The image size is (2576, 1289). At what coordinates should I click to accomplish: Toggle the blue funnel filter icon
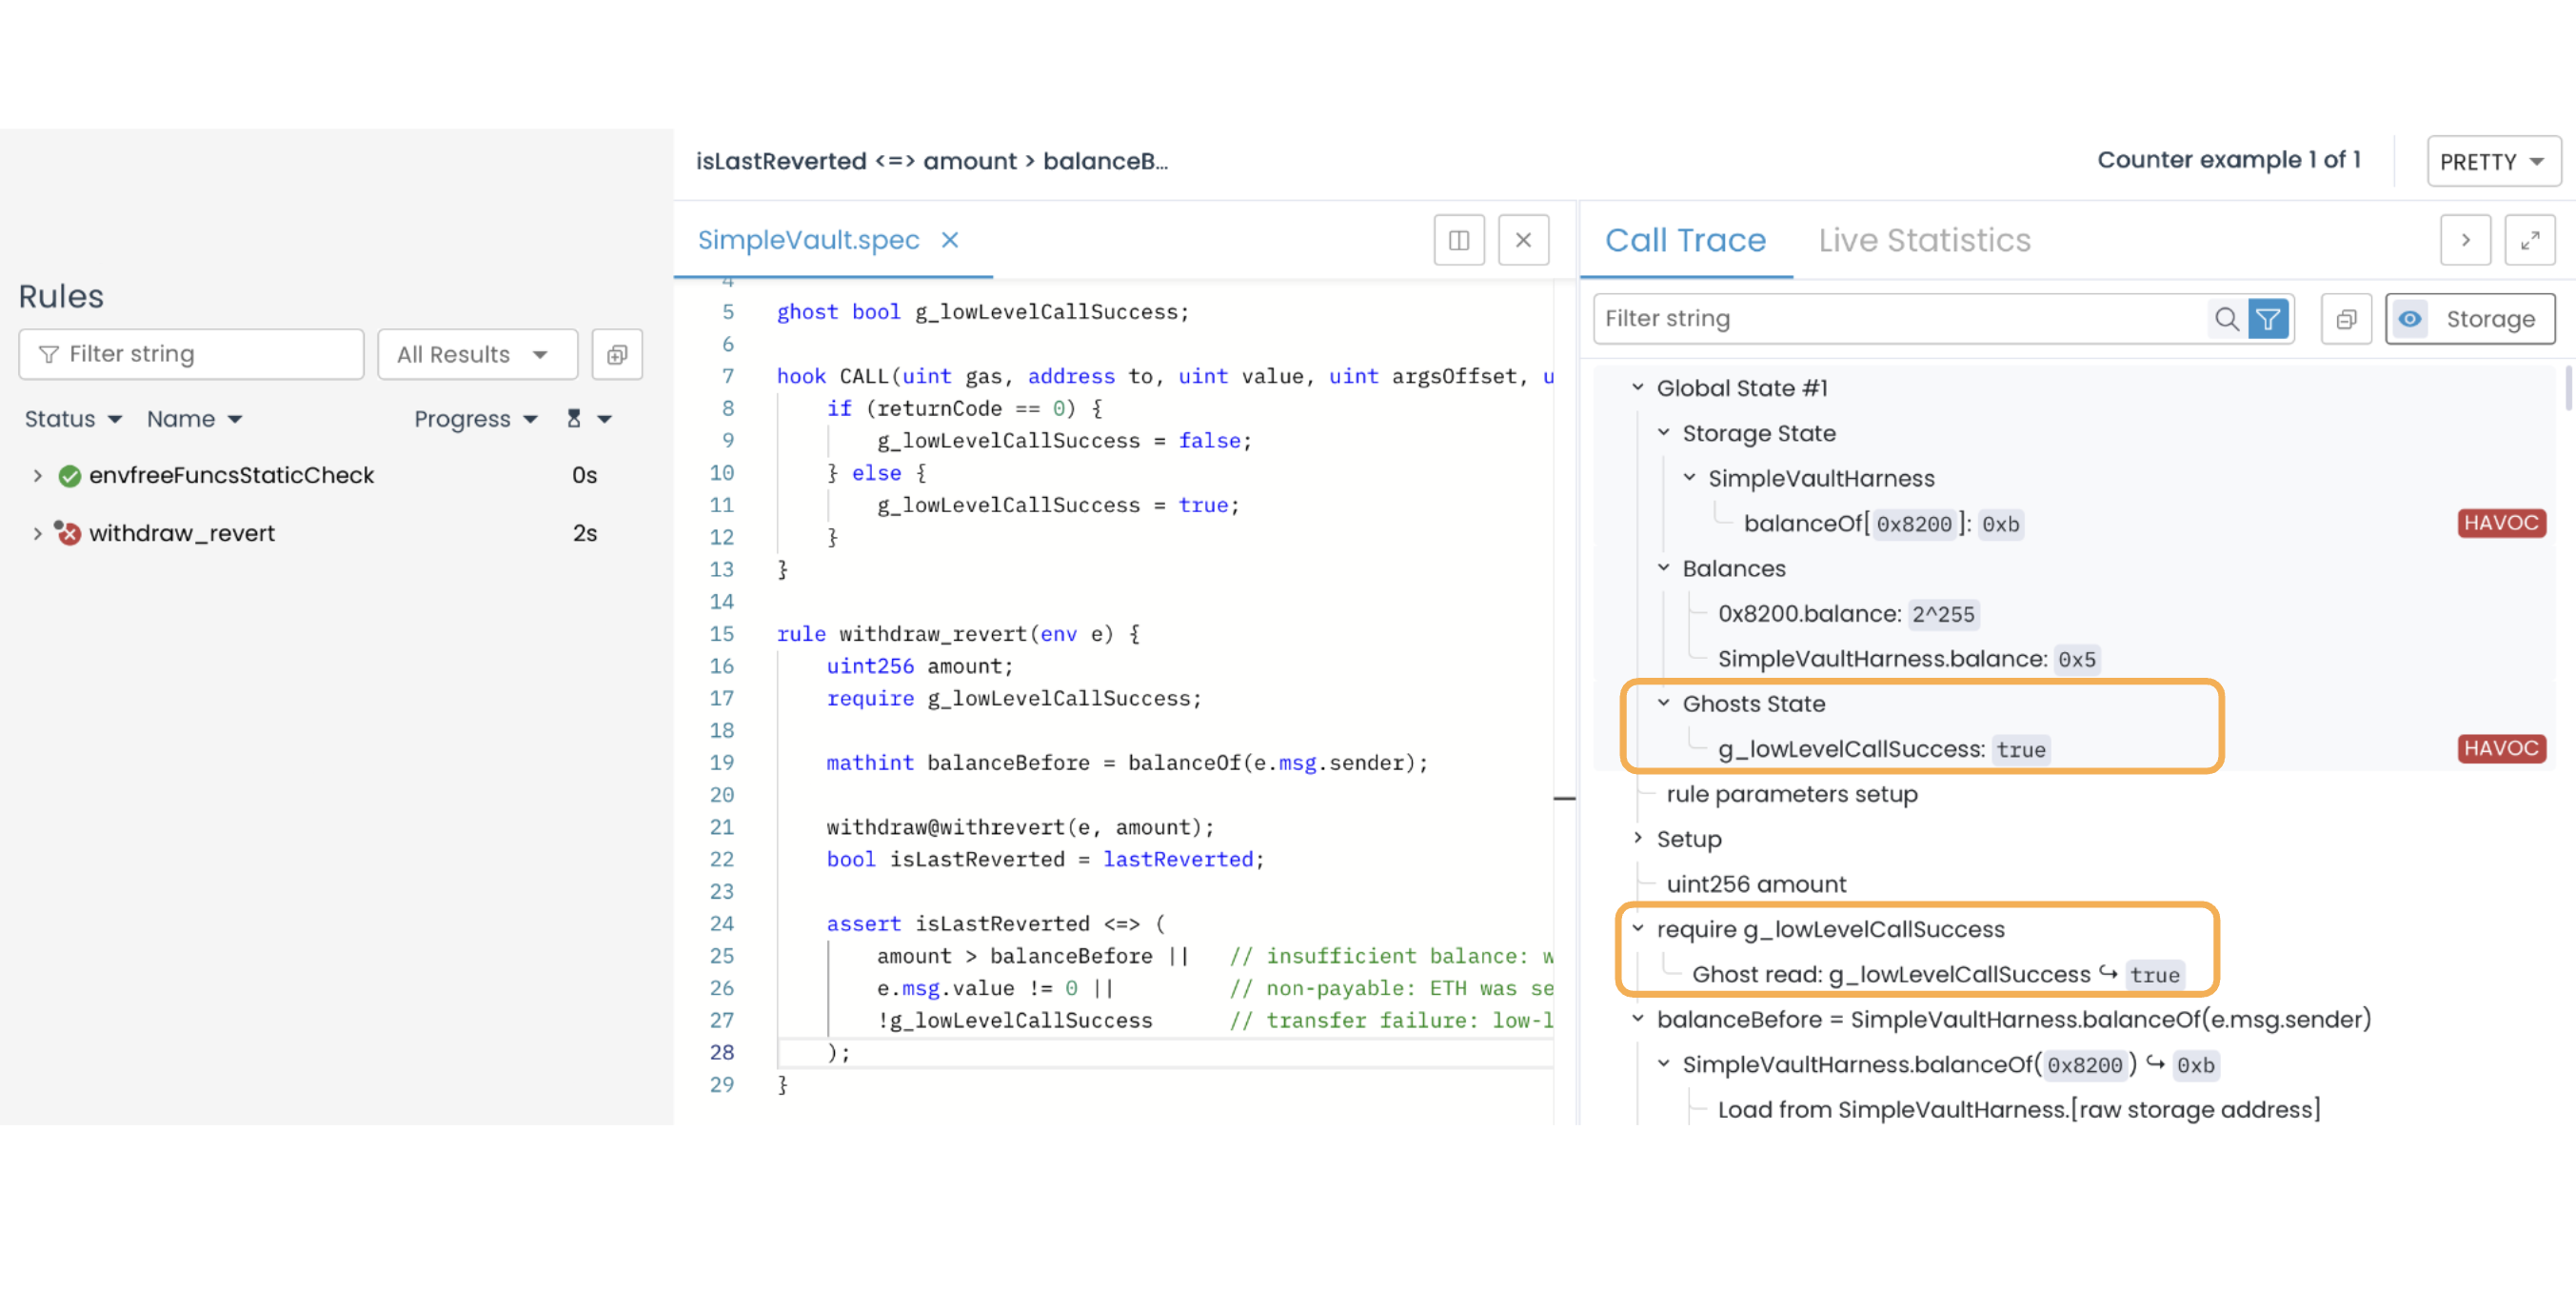(2267, 319)
